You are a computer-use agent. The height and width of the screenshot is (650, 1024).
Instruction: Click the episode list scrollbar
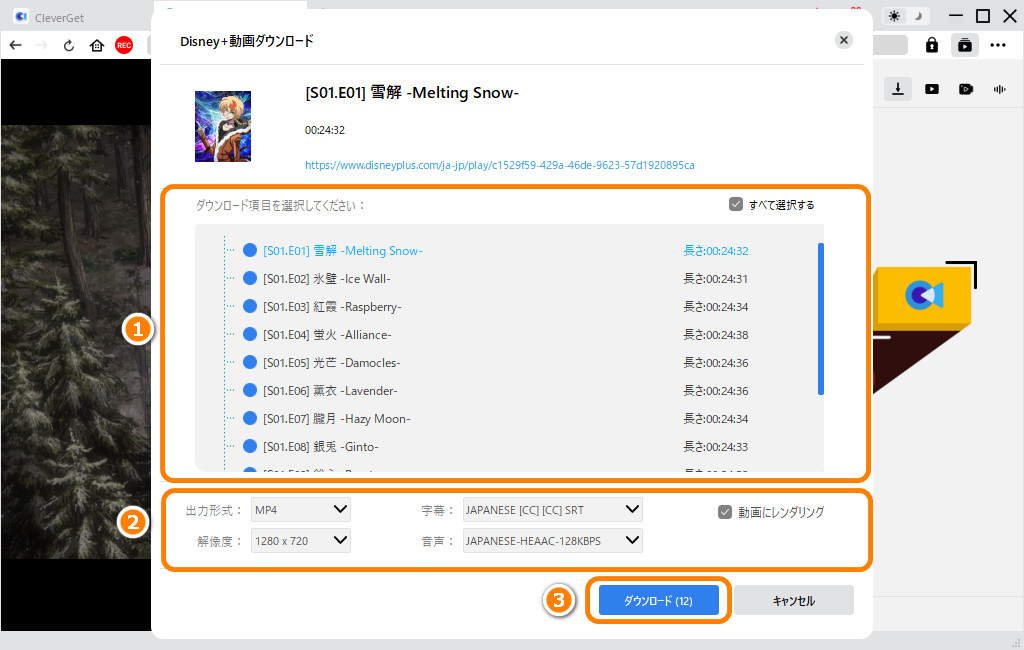[x=820, y=319]
